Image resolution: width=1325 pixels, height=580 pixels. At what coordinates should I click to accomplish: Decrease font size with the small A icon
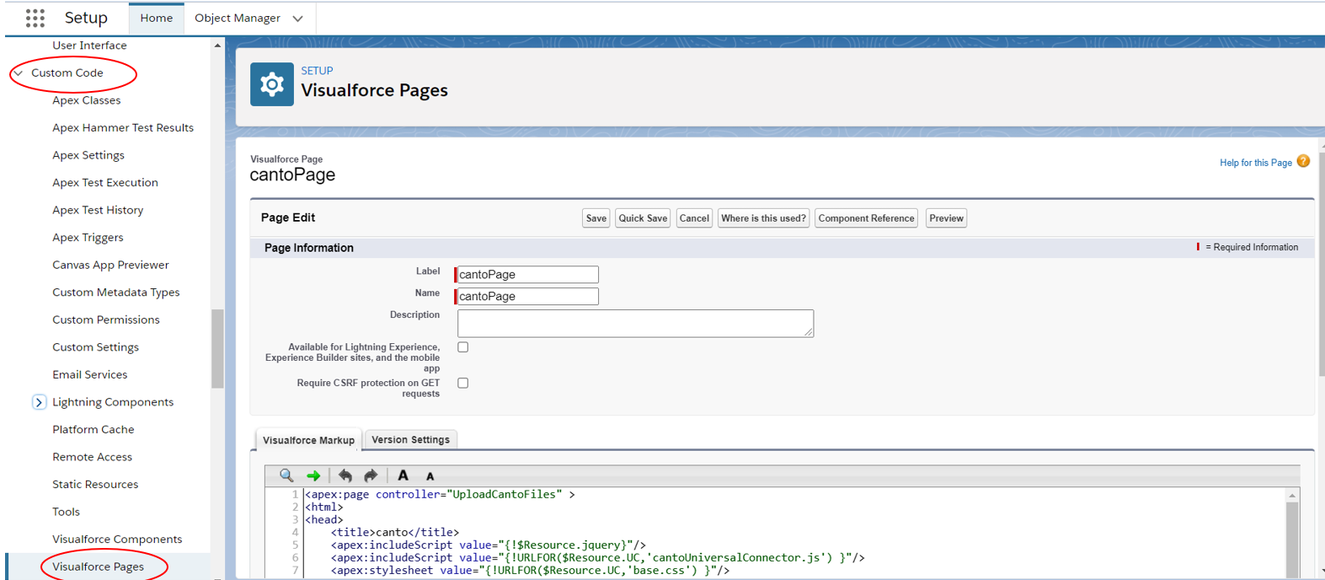pyautogui.click(x=430, y=477)
